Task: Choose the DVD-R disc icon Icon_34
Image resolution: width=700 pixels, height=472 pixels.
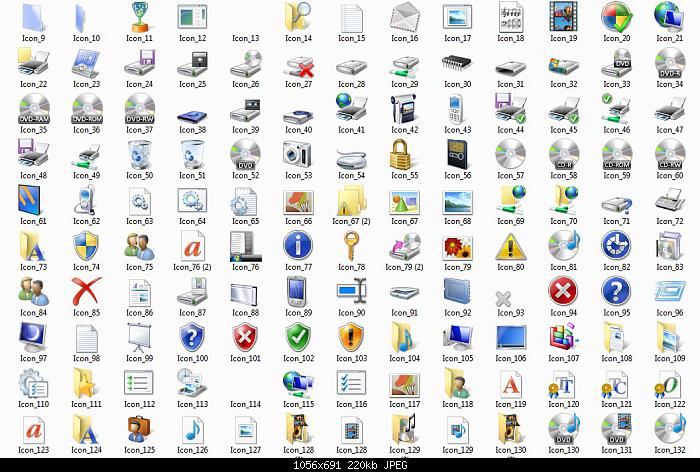Action: (670, 63)
